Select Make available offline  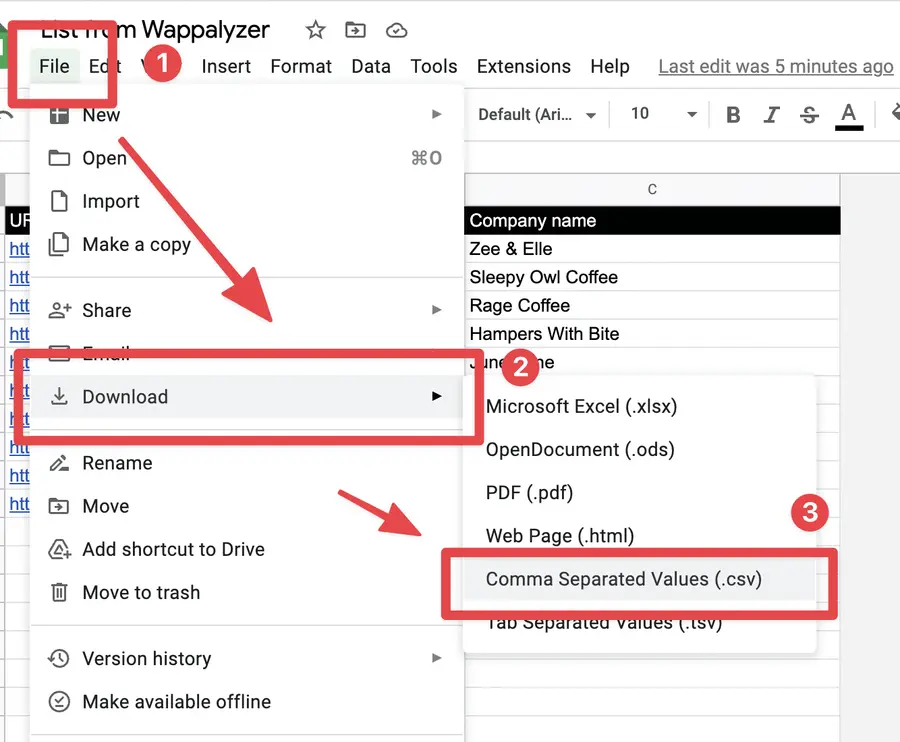point(247,701)
